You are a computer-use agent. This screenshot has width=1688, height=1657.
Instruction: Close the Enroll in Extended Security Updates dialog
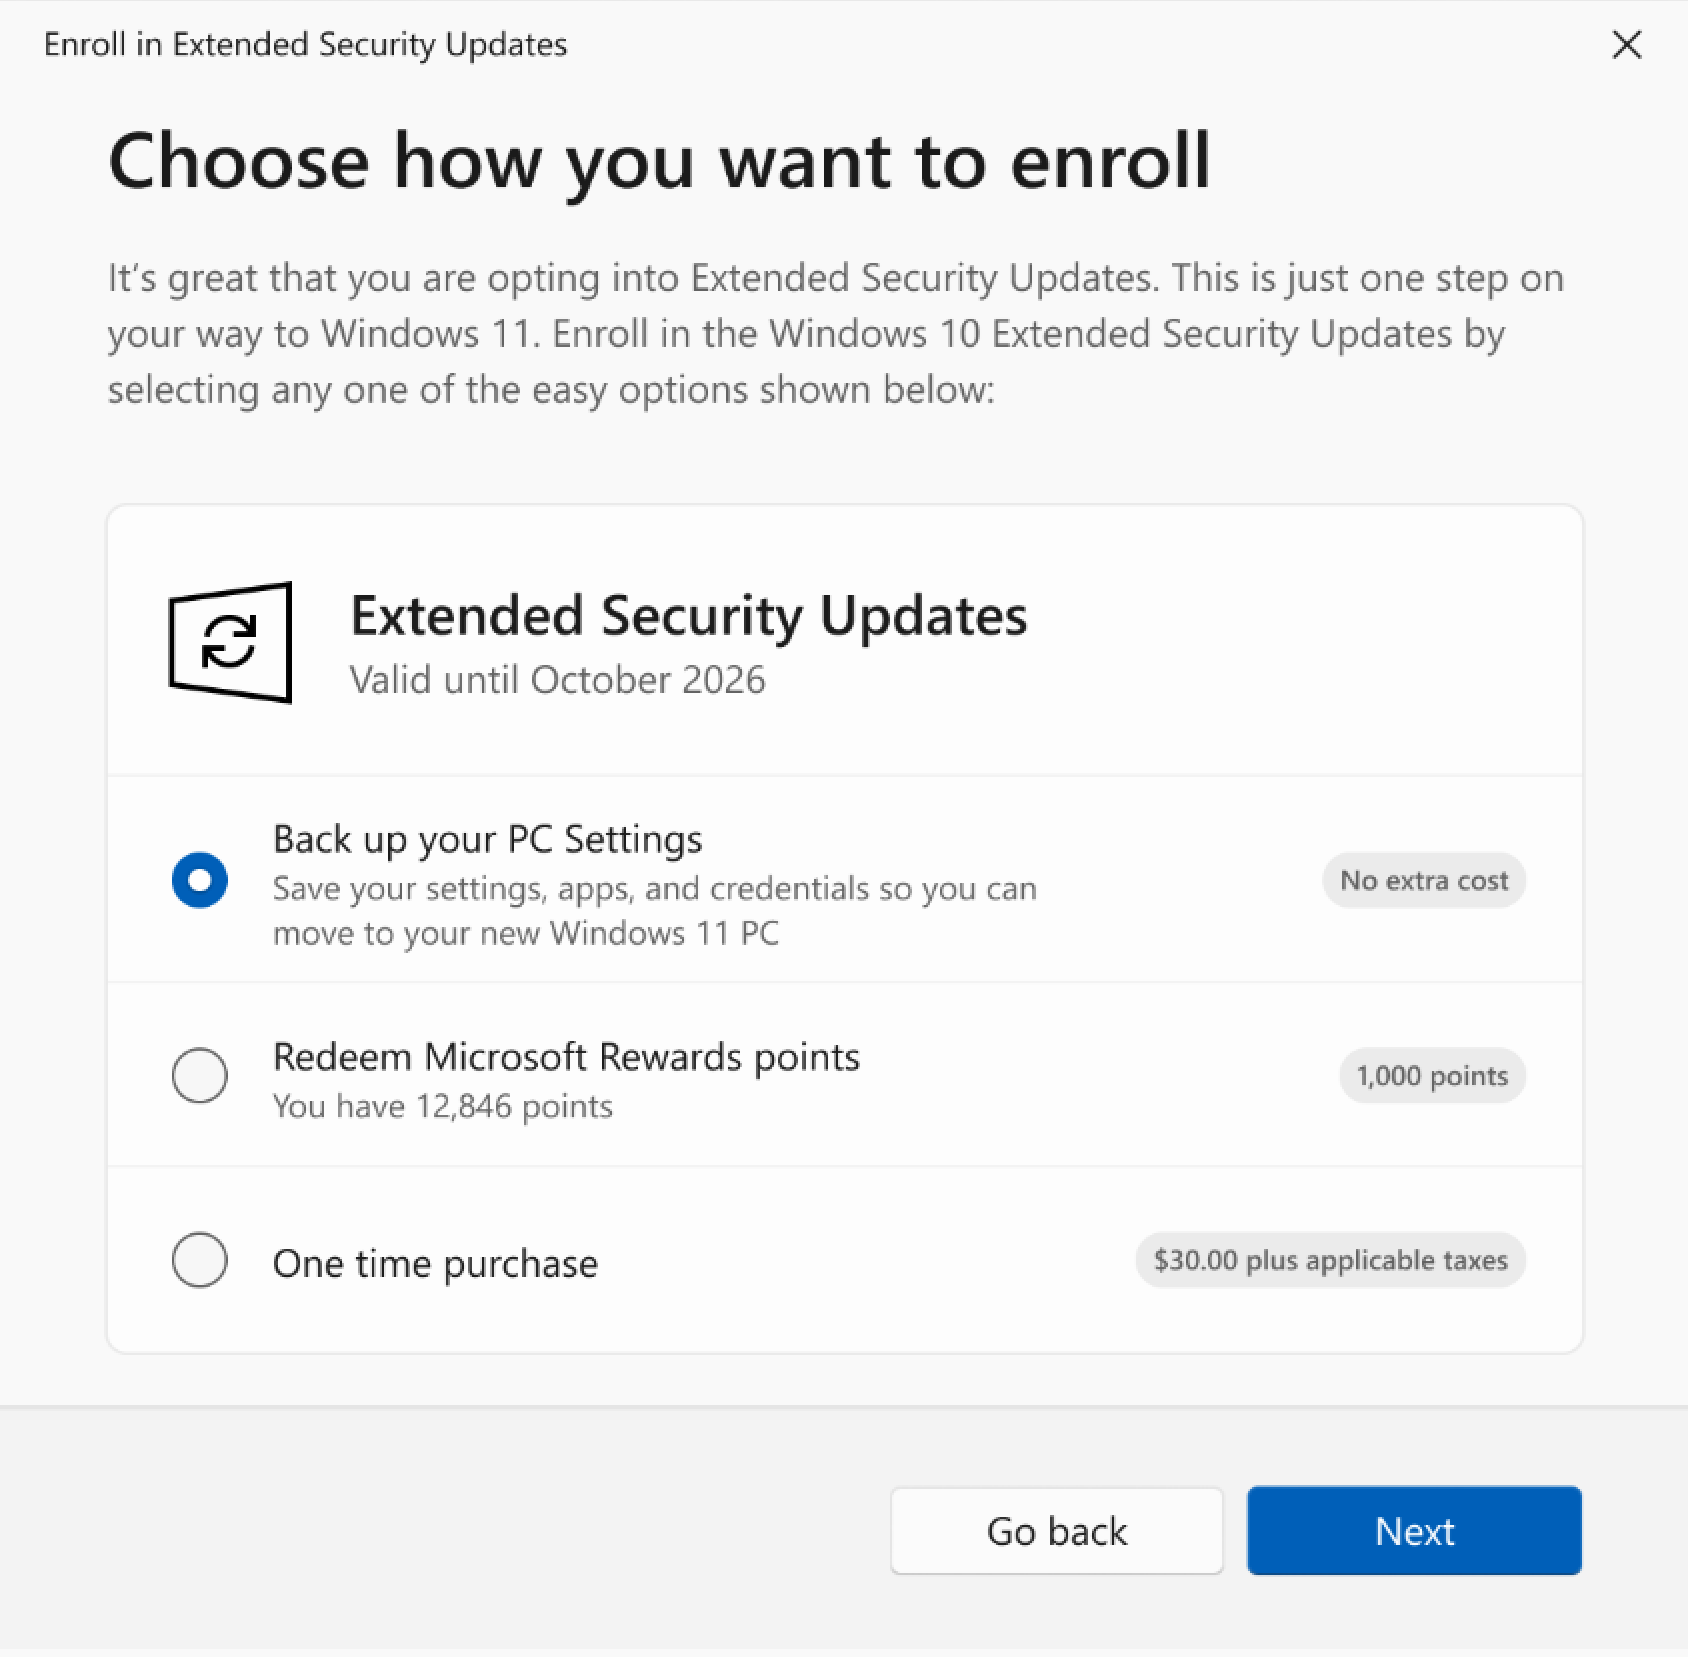(x=1627, y=44)
